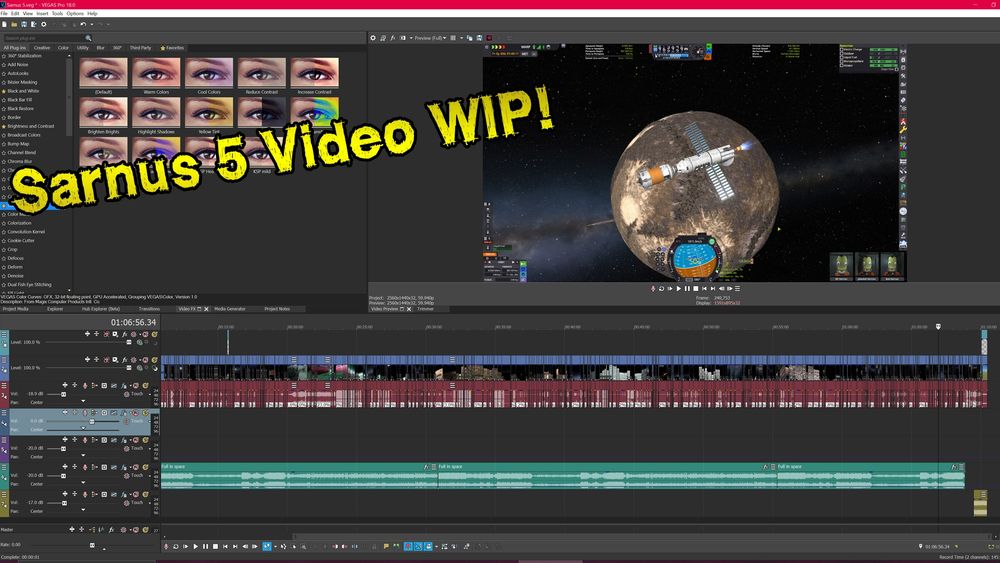Screen dimensions: 1000x563
Task: Open a project with the folder icon
Action: (14, 24)
